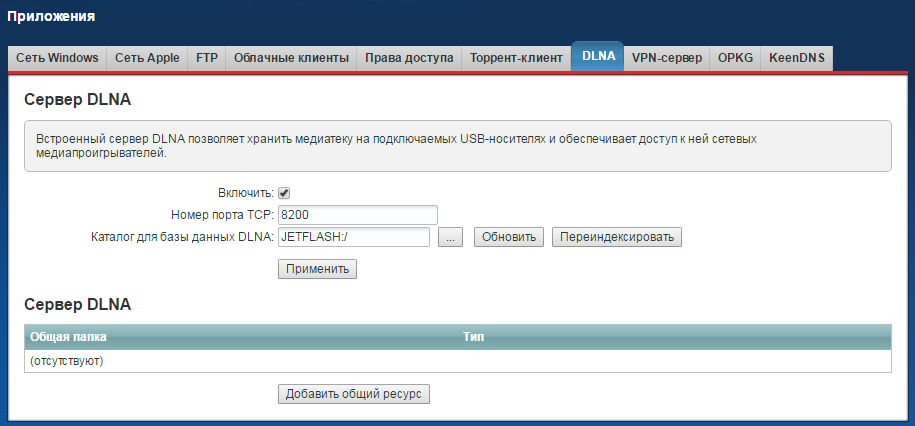Viewport: 915px width, 426px height.
Task: Click Добавить общий ресурс button
Action: click(354, 394)
